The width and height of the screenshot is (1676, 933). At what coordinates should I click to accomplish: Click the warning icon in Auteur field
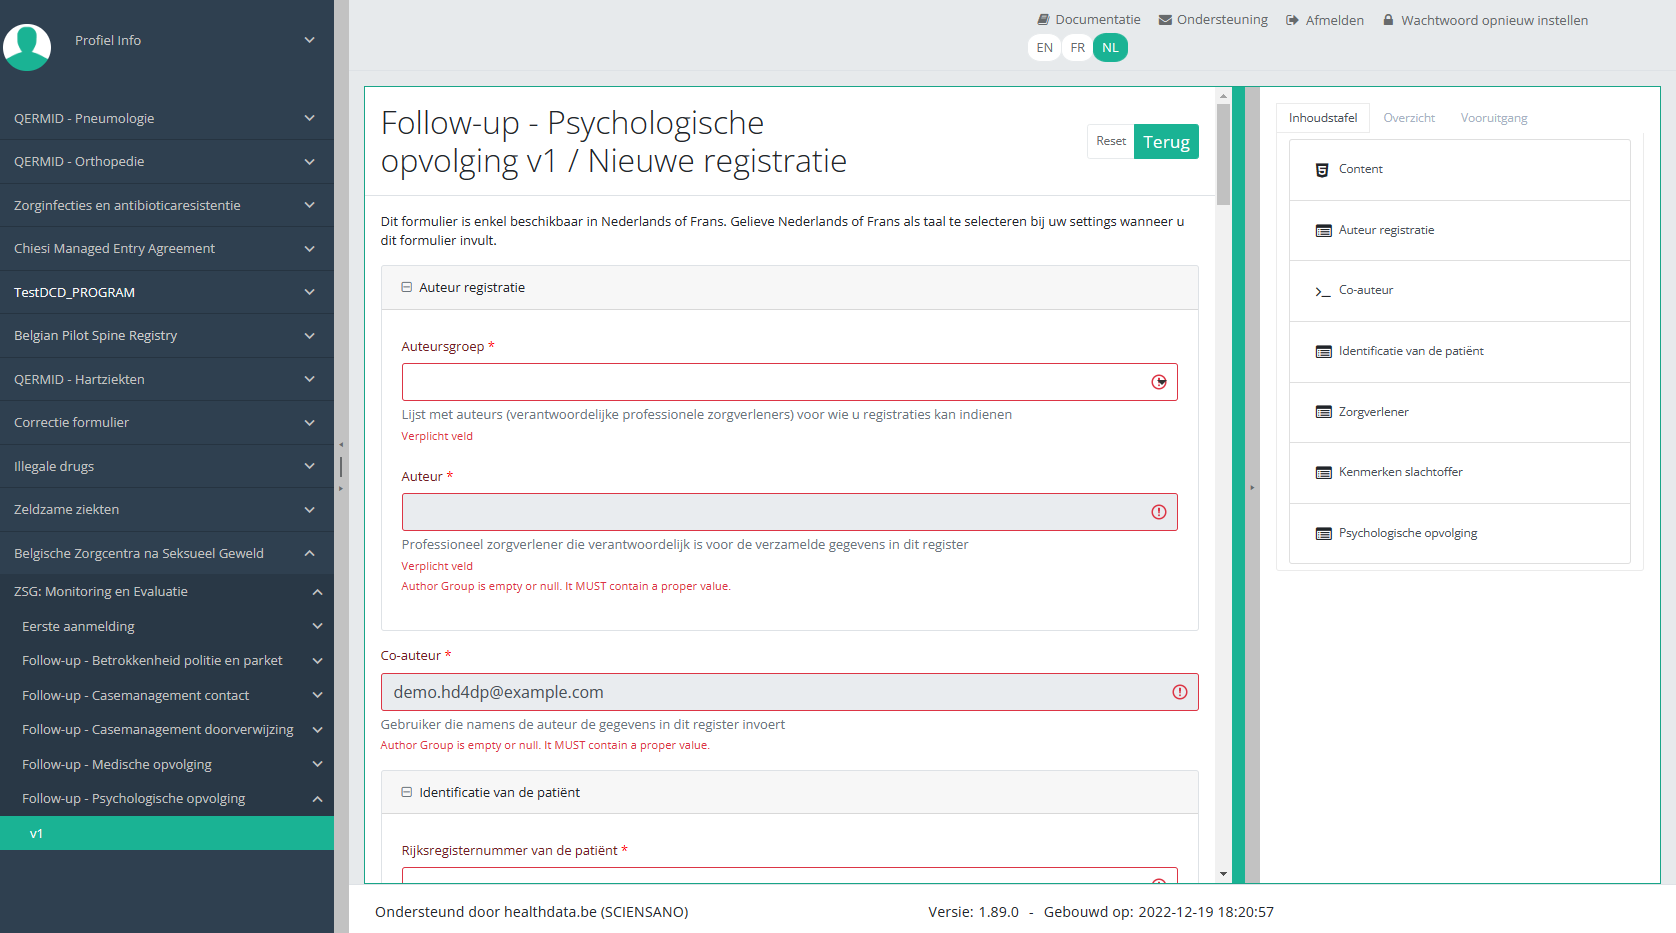click(1158, 512)
